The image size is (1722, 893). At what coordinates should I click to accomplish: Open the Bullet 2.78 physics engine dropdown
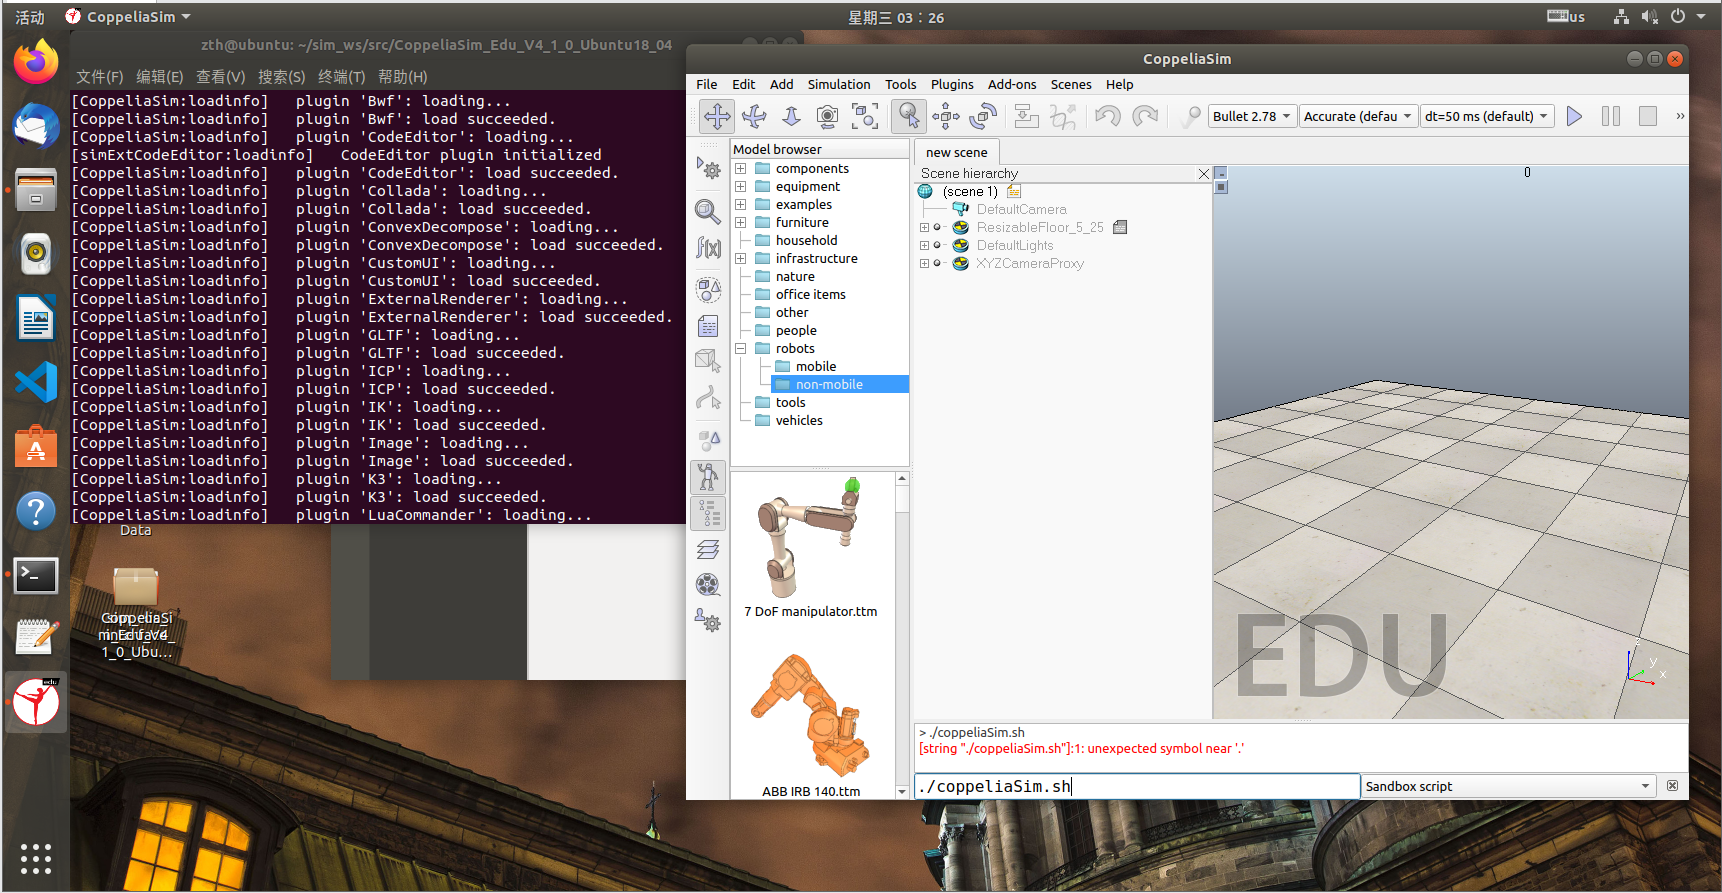point(1252,116)
